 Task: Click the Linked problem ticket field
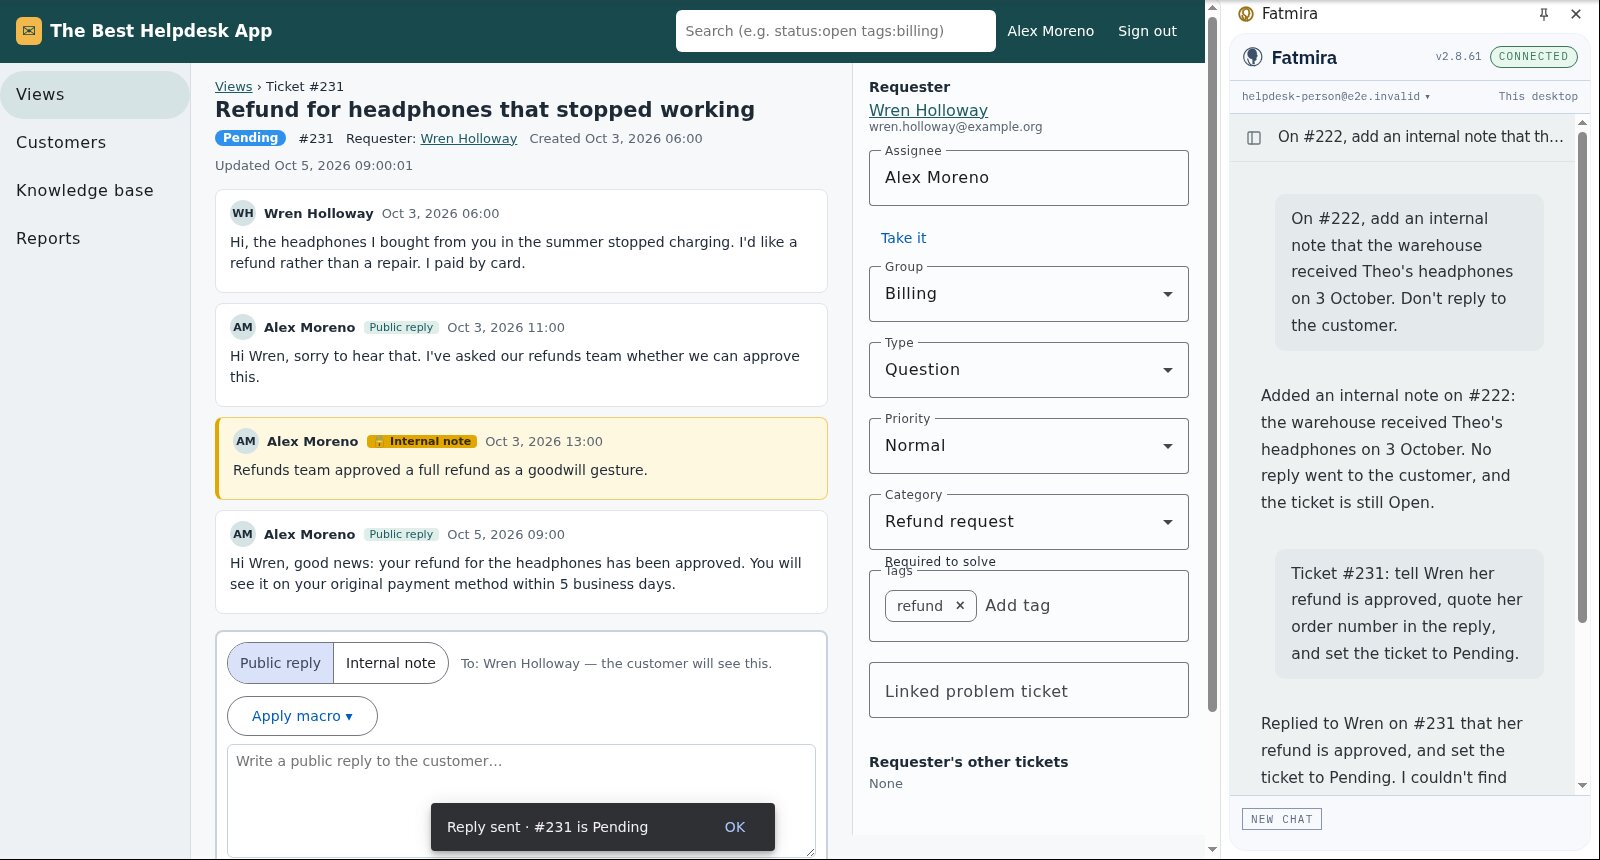tap(1029, 690)
